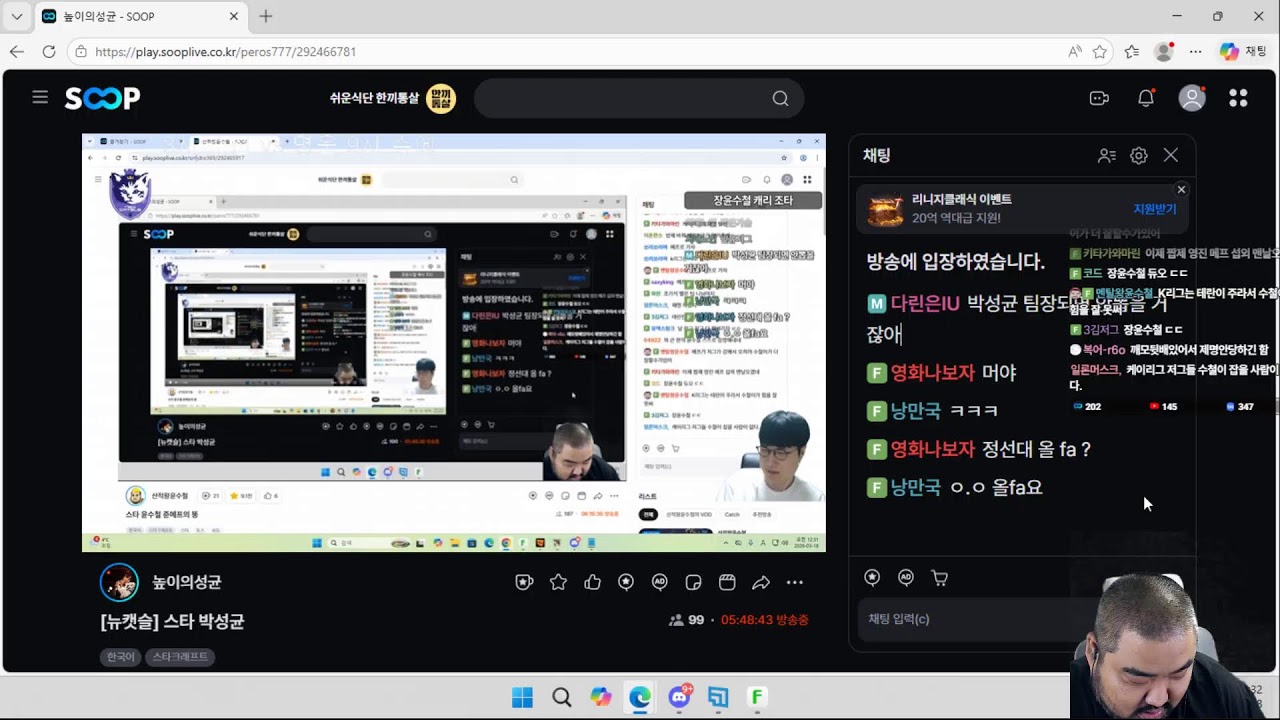Go back in the browser
Image resolution: width=1280 pixels, height=720 pixels.
[x=17, y=51]
